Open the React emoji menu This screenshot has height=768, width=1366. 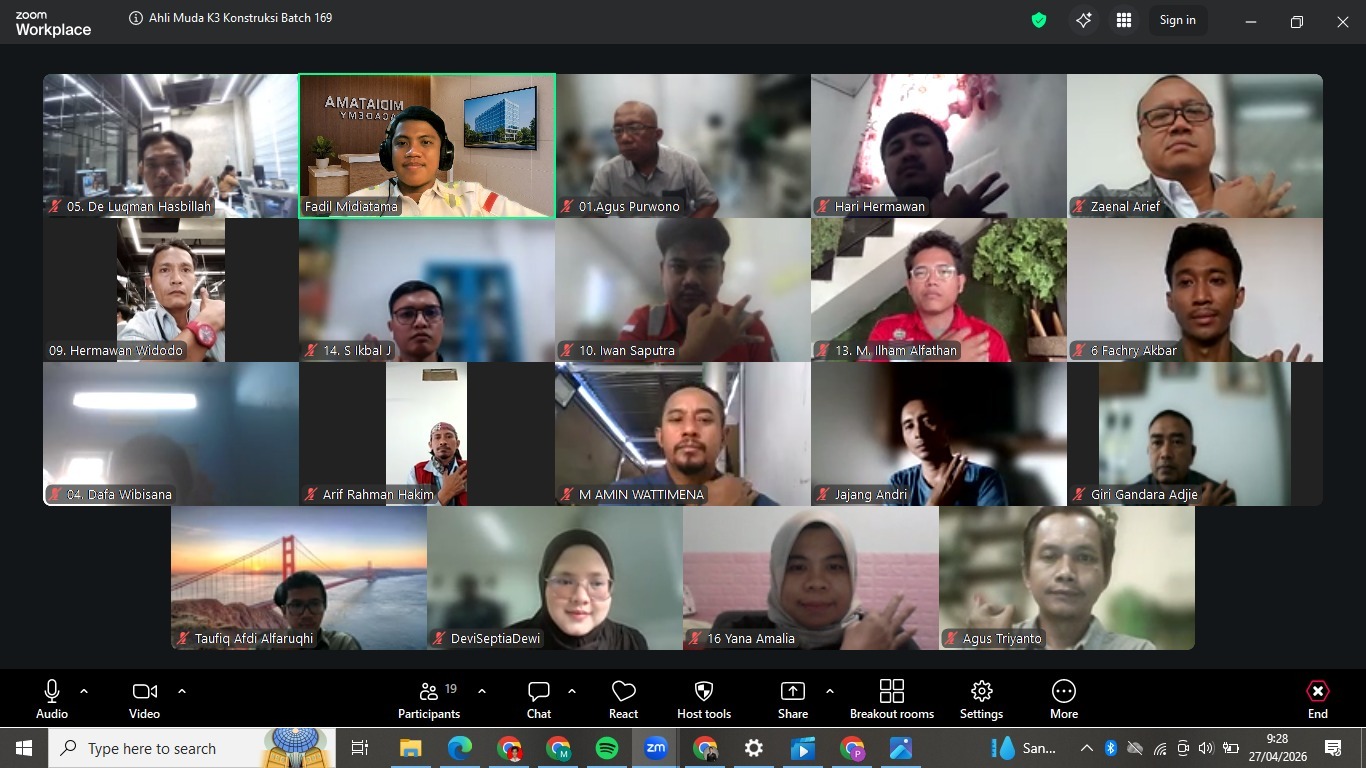tap(623, 698)
